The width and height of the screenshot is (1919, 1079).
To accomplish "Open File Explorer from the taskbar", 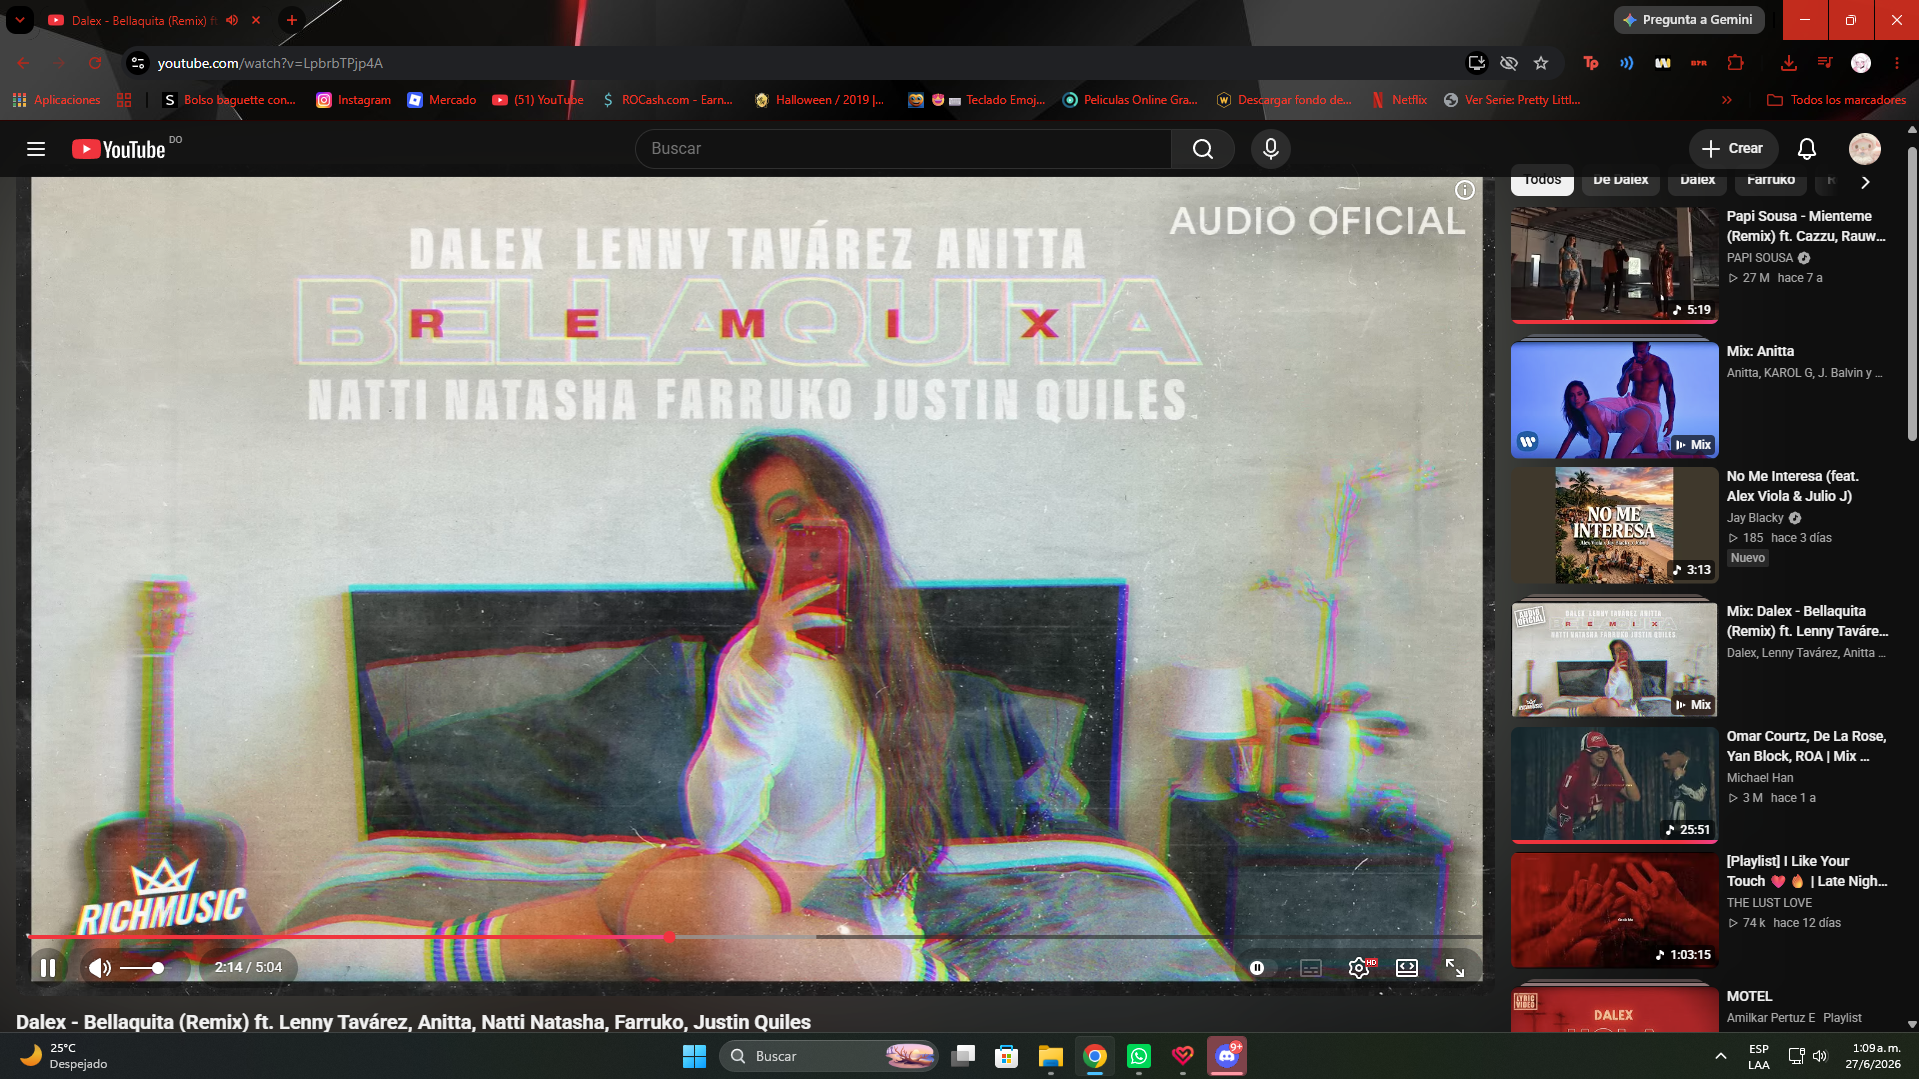I will pyautogui.click(x=1051, y=1056).
